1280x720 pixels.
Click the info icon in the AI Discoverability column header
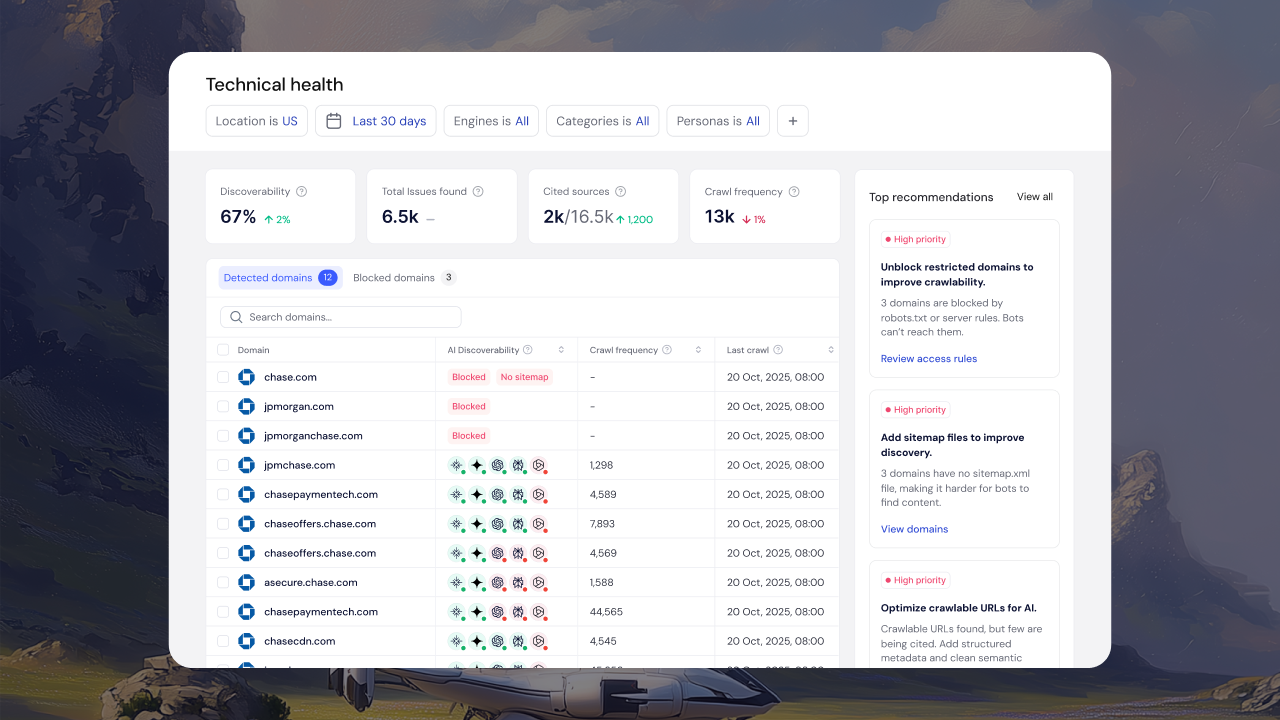click(528, 350)
